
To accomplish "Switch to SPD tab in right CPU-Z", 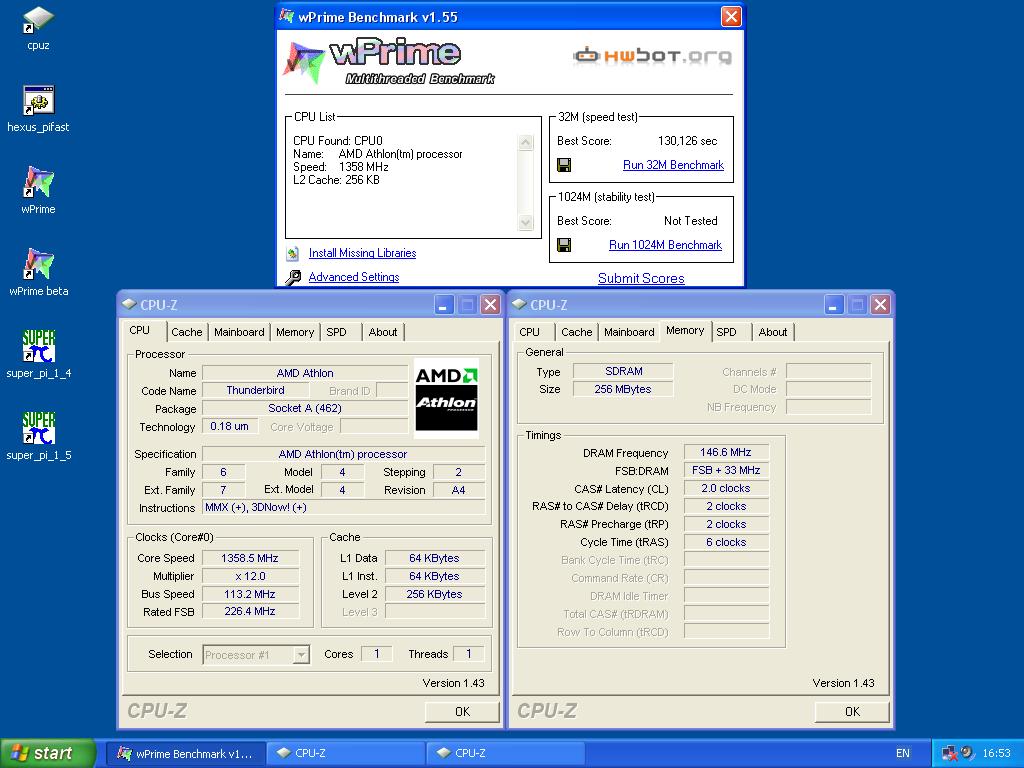I will [726, 332].
